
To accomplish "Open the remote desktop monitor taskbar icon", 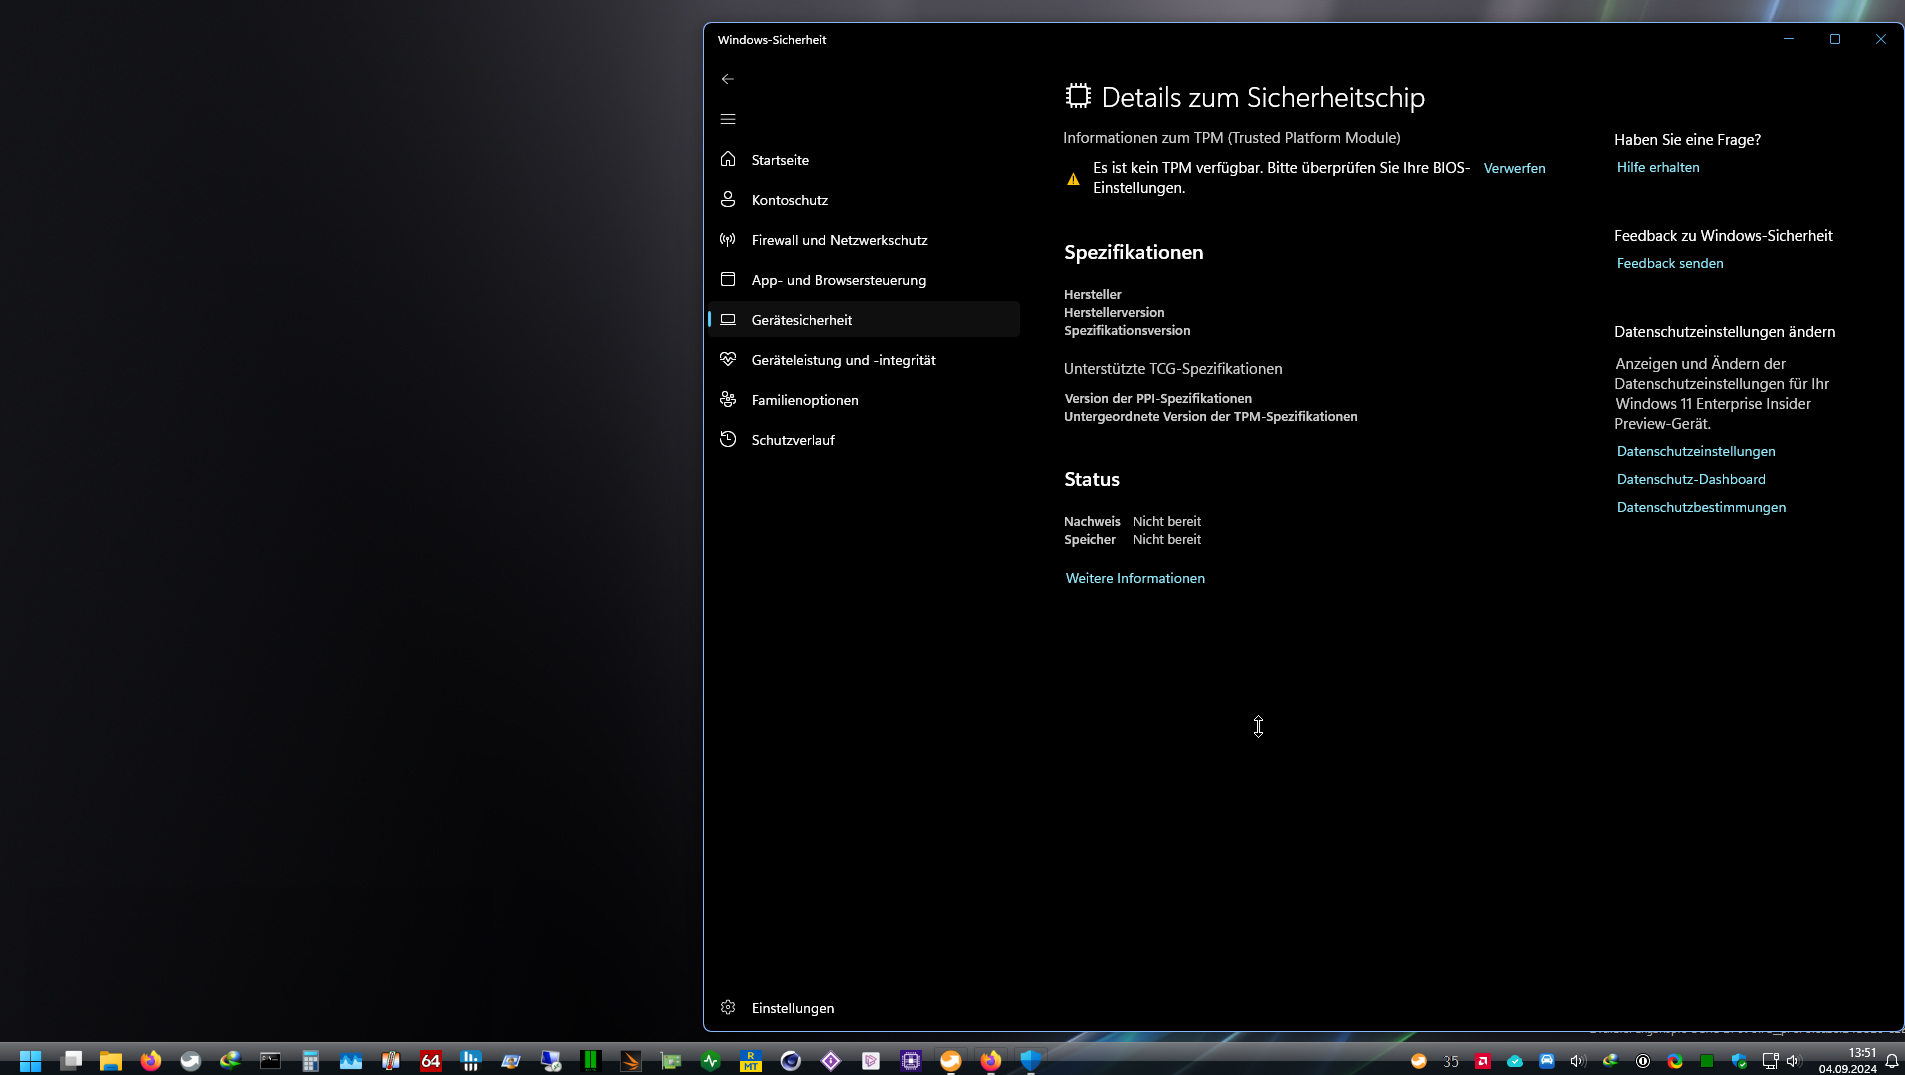I will pos(551,1060).
